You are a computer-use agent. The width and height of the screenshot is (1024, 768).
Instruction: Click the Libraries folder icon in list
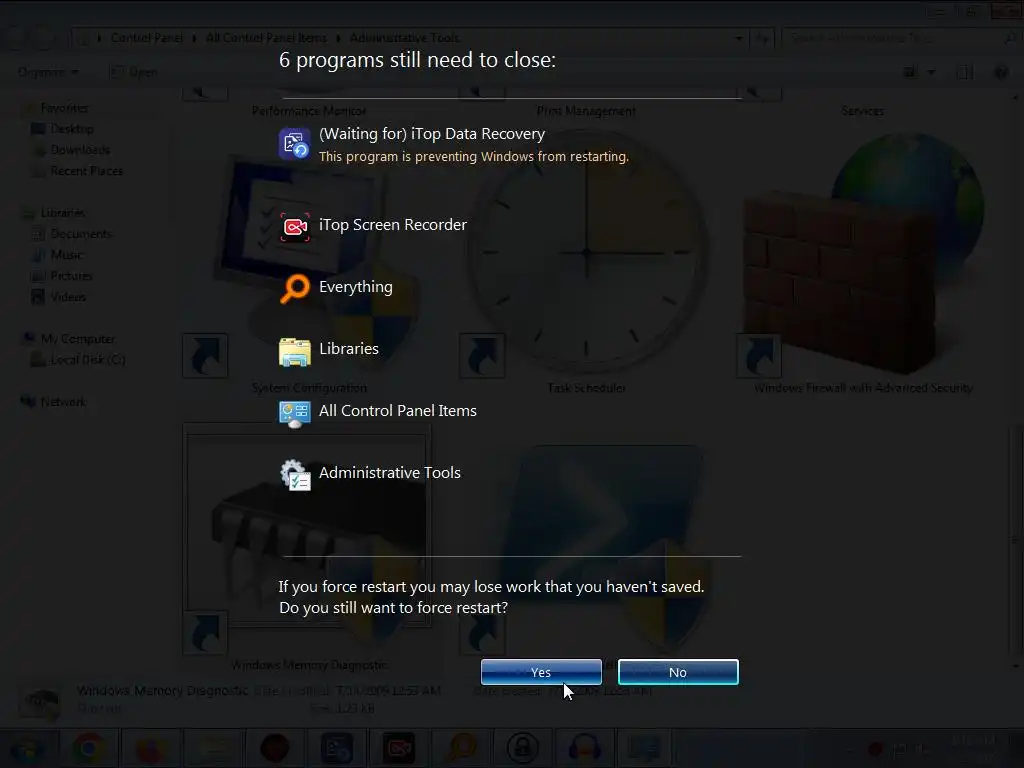(x=295, y=351)
